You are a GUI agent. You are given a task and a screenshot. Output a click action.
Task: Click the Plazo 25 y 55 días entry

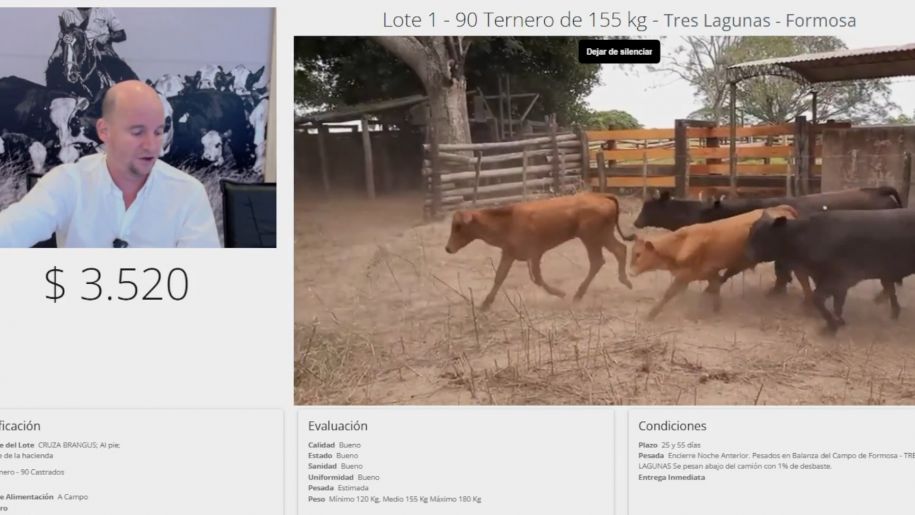[669, 445]
